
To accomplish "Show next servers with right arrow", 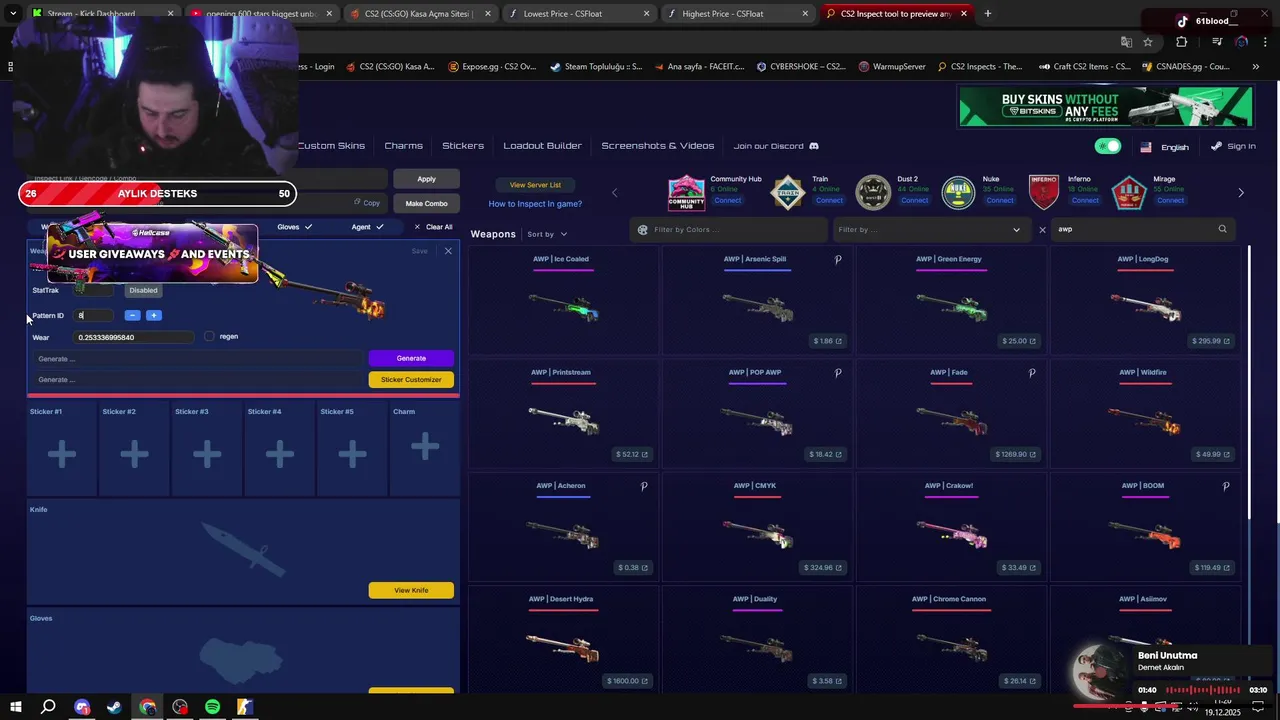I will pos(1241,193).
